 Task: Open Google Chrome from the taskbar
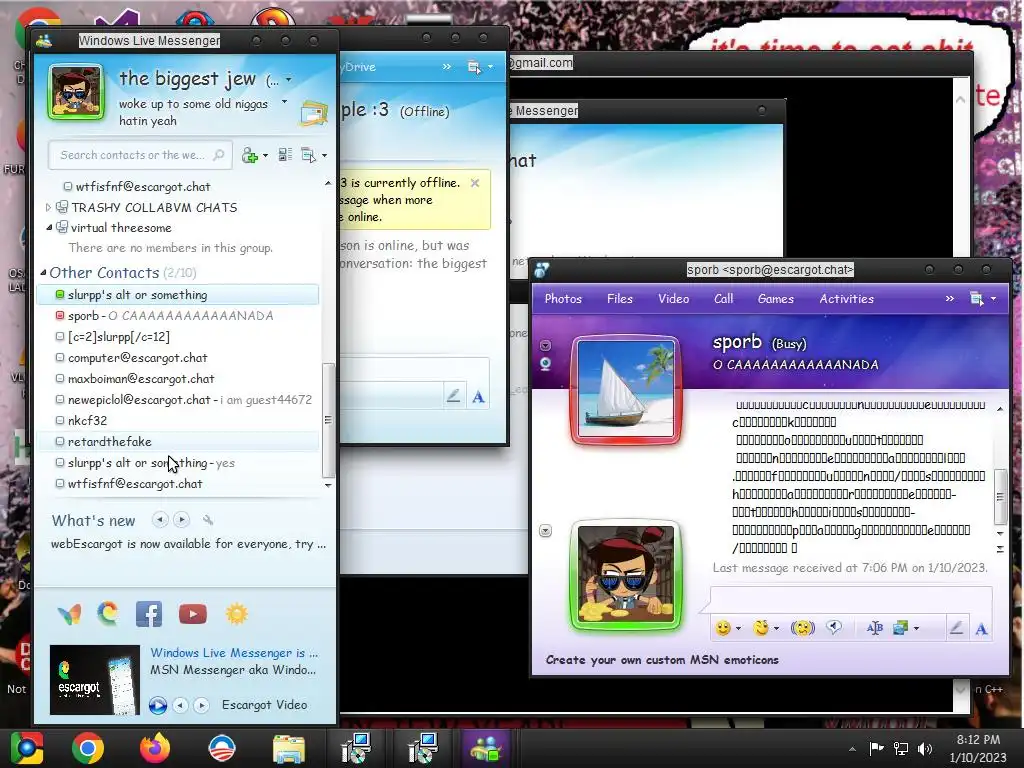pyautogui.click(x=88, y=748)
